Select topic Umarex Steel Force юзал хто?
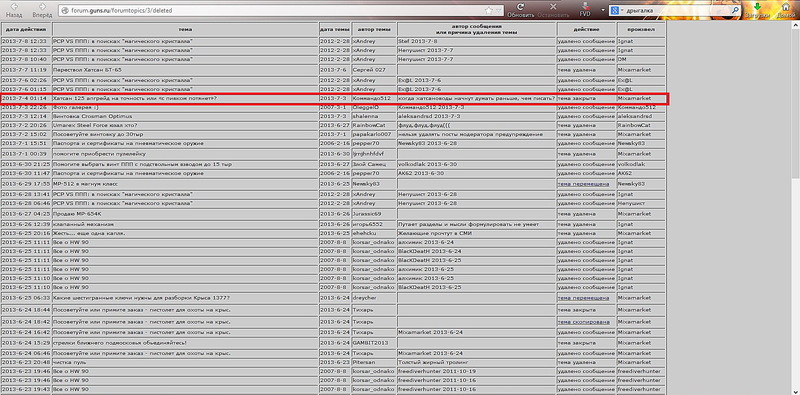Image resolution: width=800 pixels, height=395 pixels. pyautogui.click(x=95, y=125)
